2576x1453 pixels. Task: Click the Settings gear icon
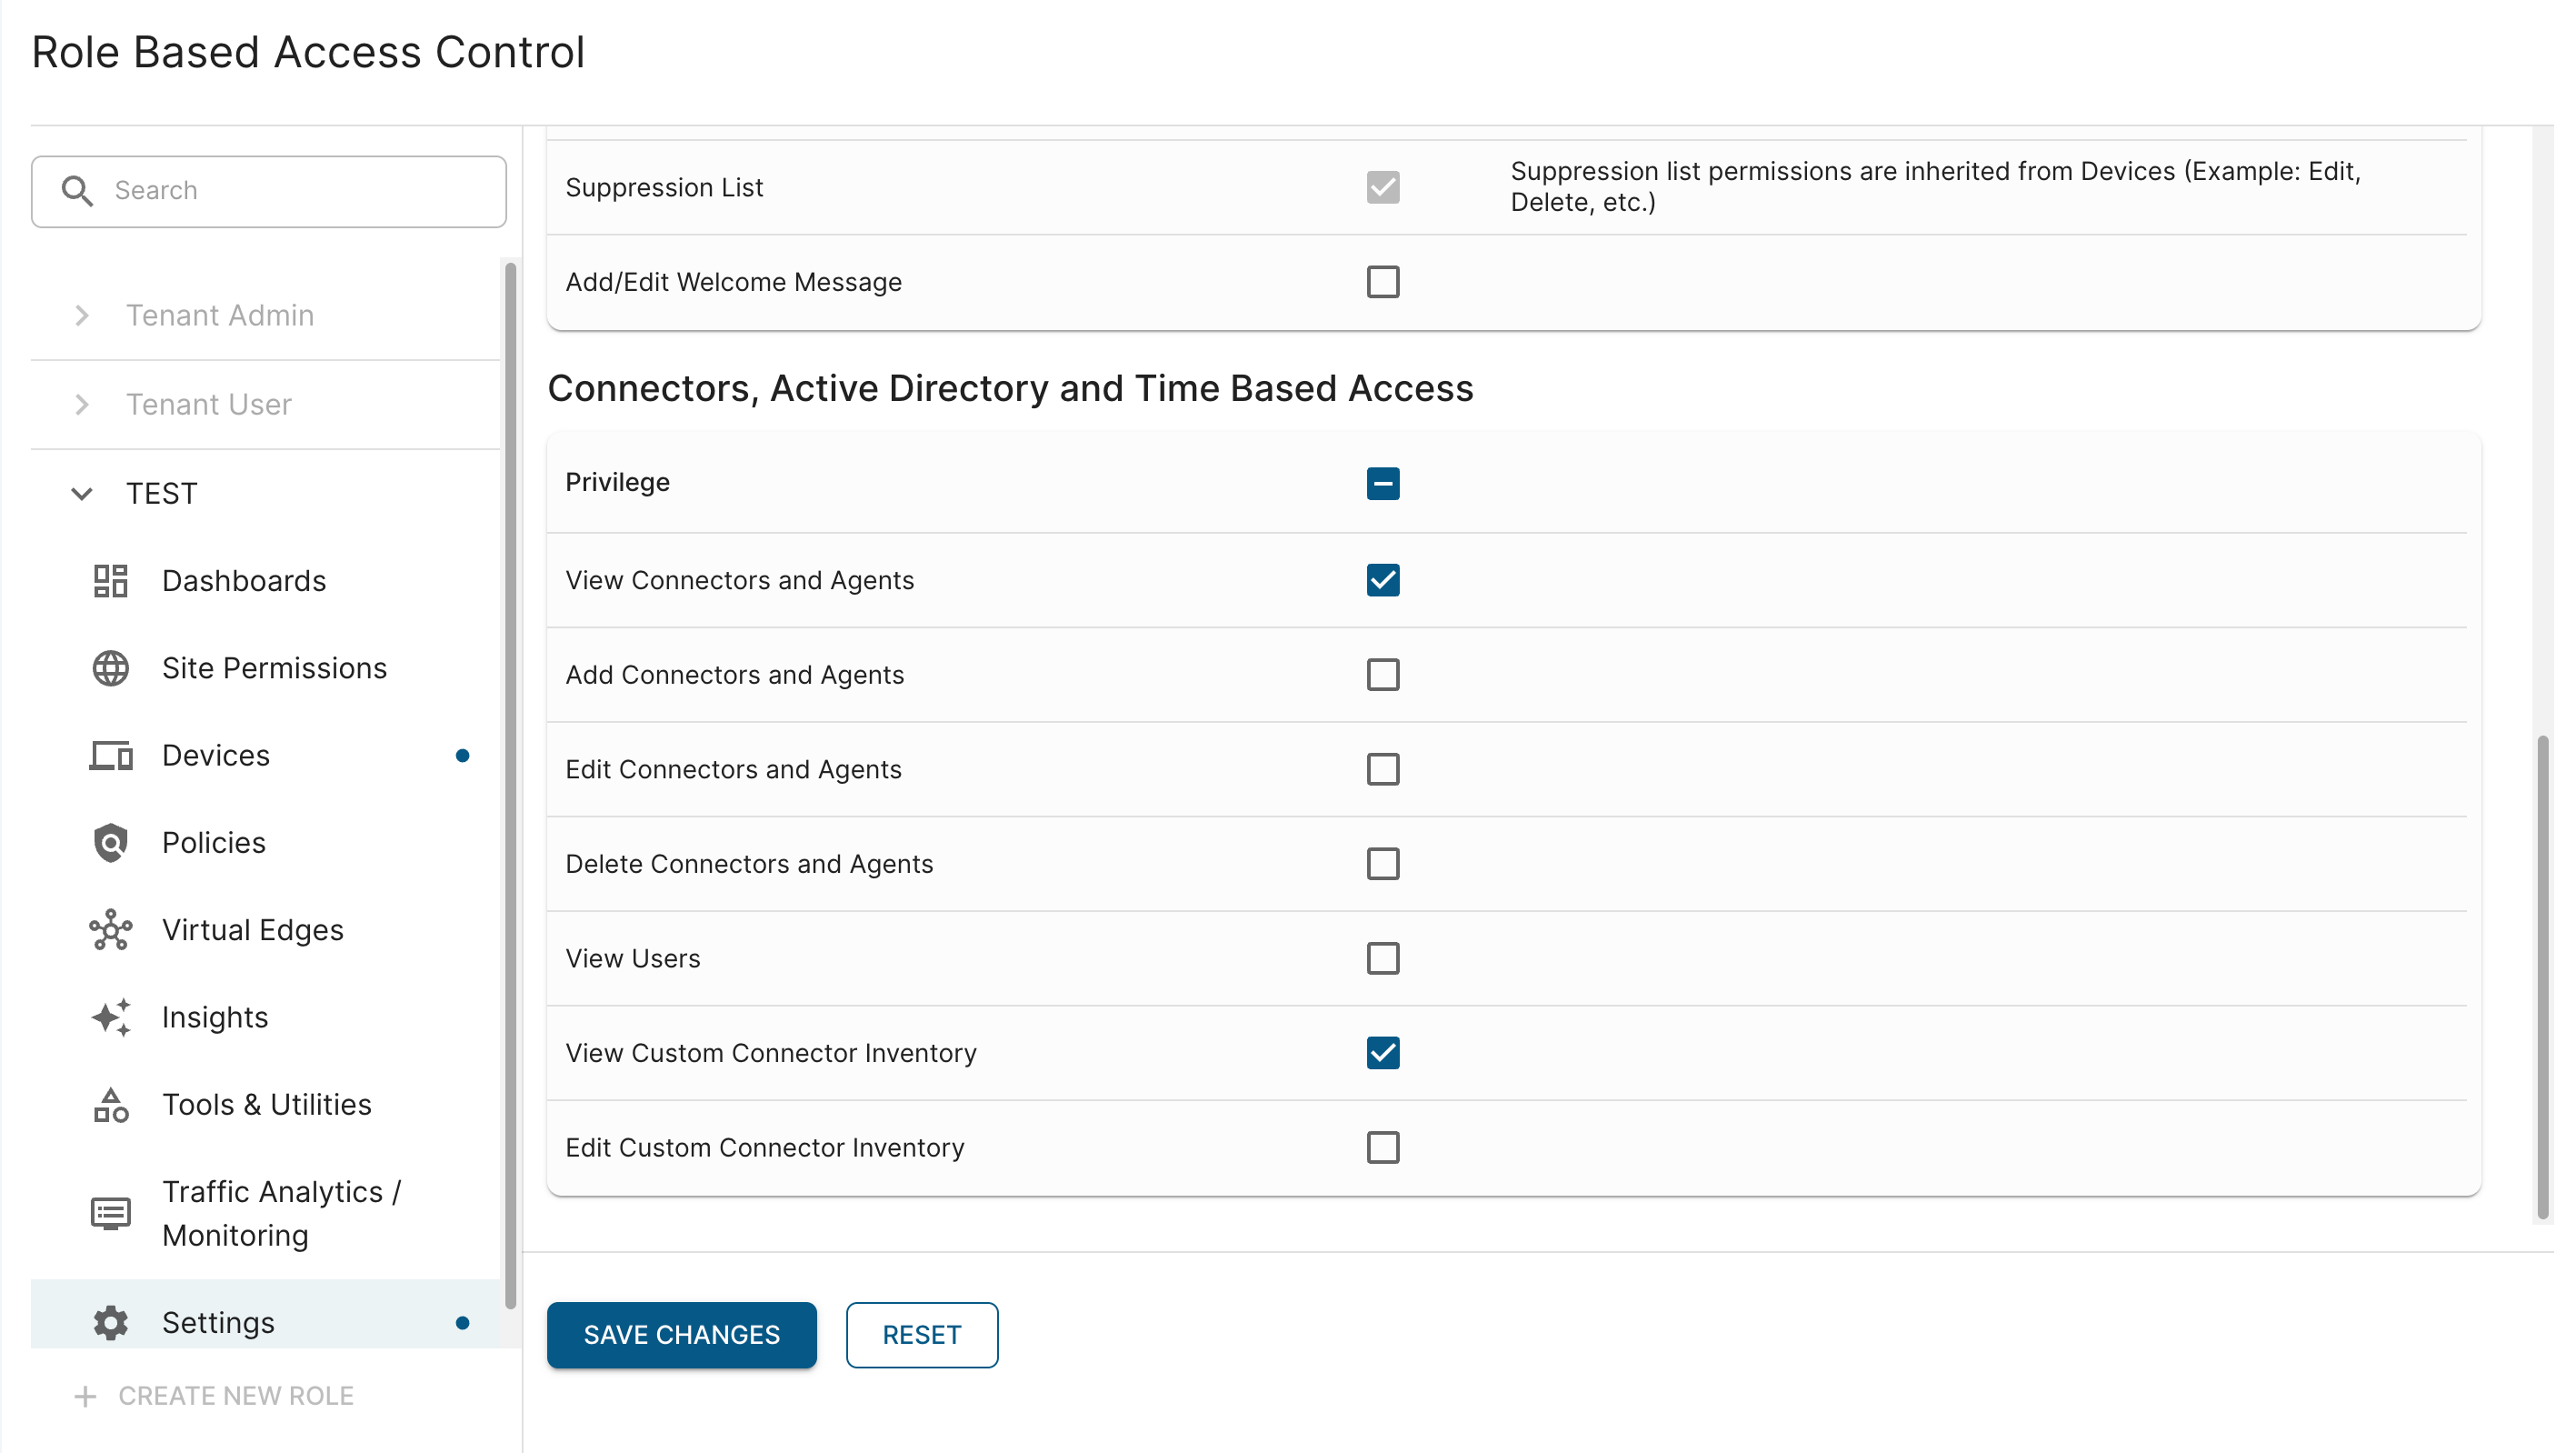[x=110, y=1322]
